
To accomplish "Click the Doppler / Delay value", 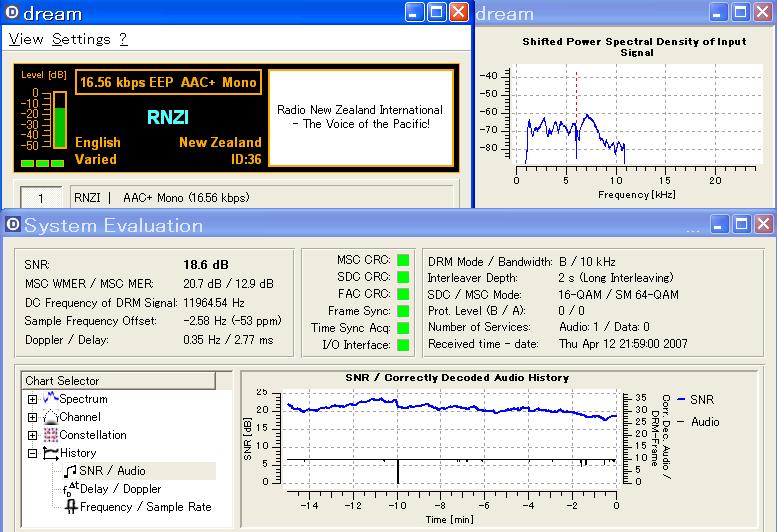I will 228,340.
